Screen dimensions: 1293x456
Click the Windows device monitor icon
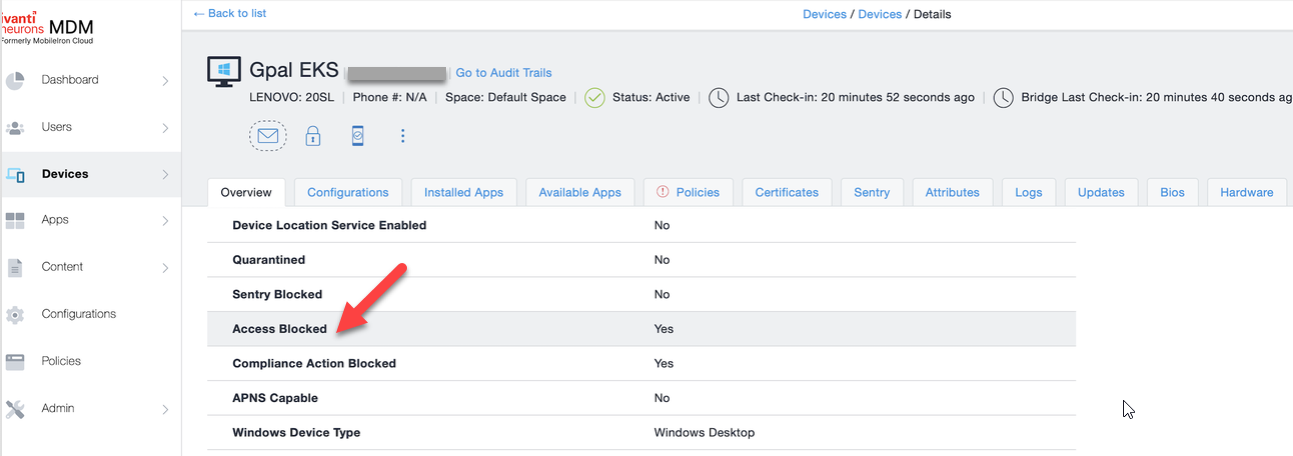click(223, 72)
